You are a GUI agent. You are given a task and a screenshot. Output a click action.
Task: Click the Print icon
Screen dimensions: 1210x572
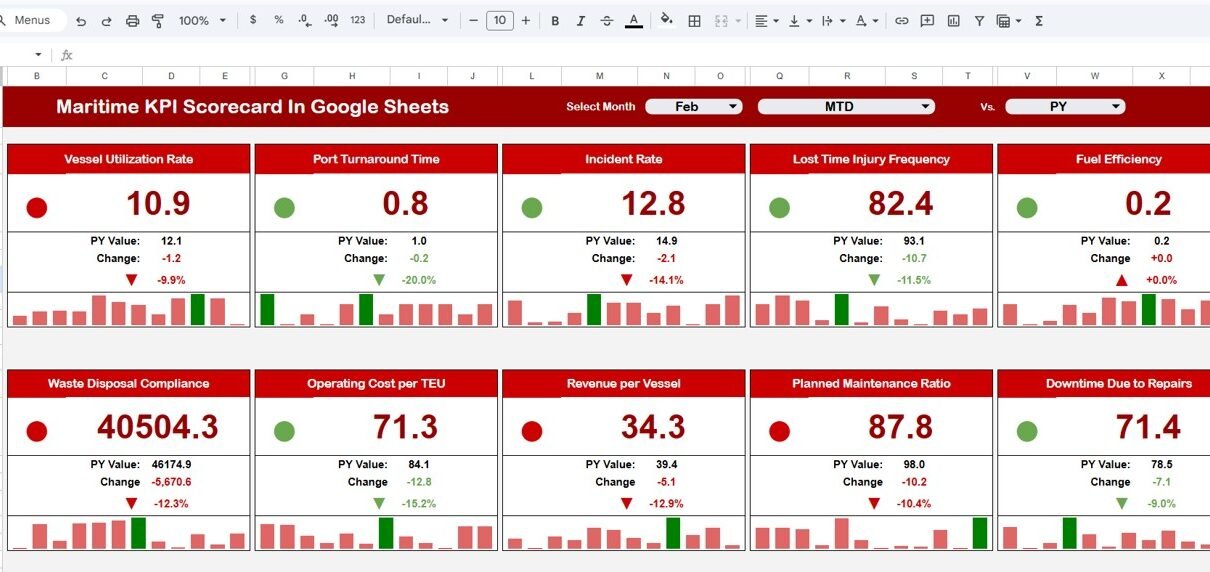tap(133, 21)
